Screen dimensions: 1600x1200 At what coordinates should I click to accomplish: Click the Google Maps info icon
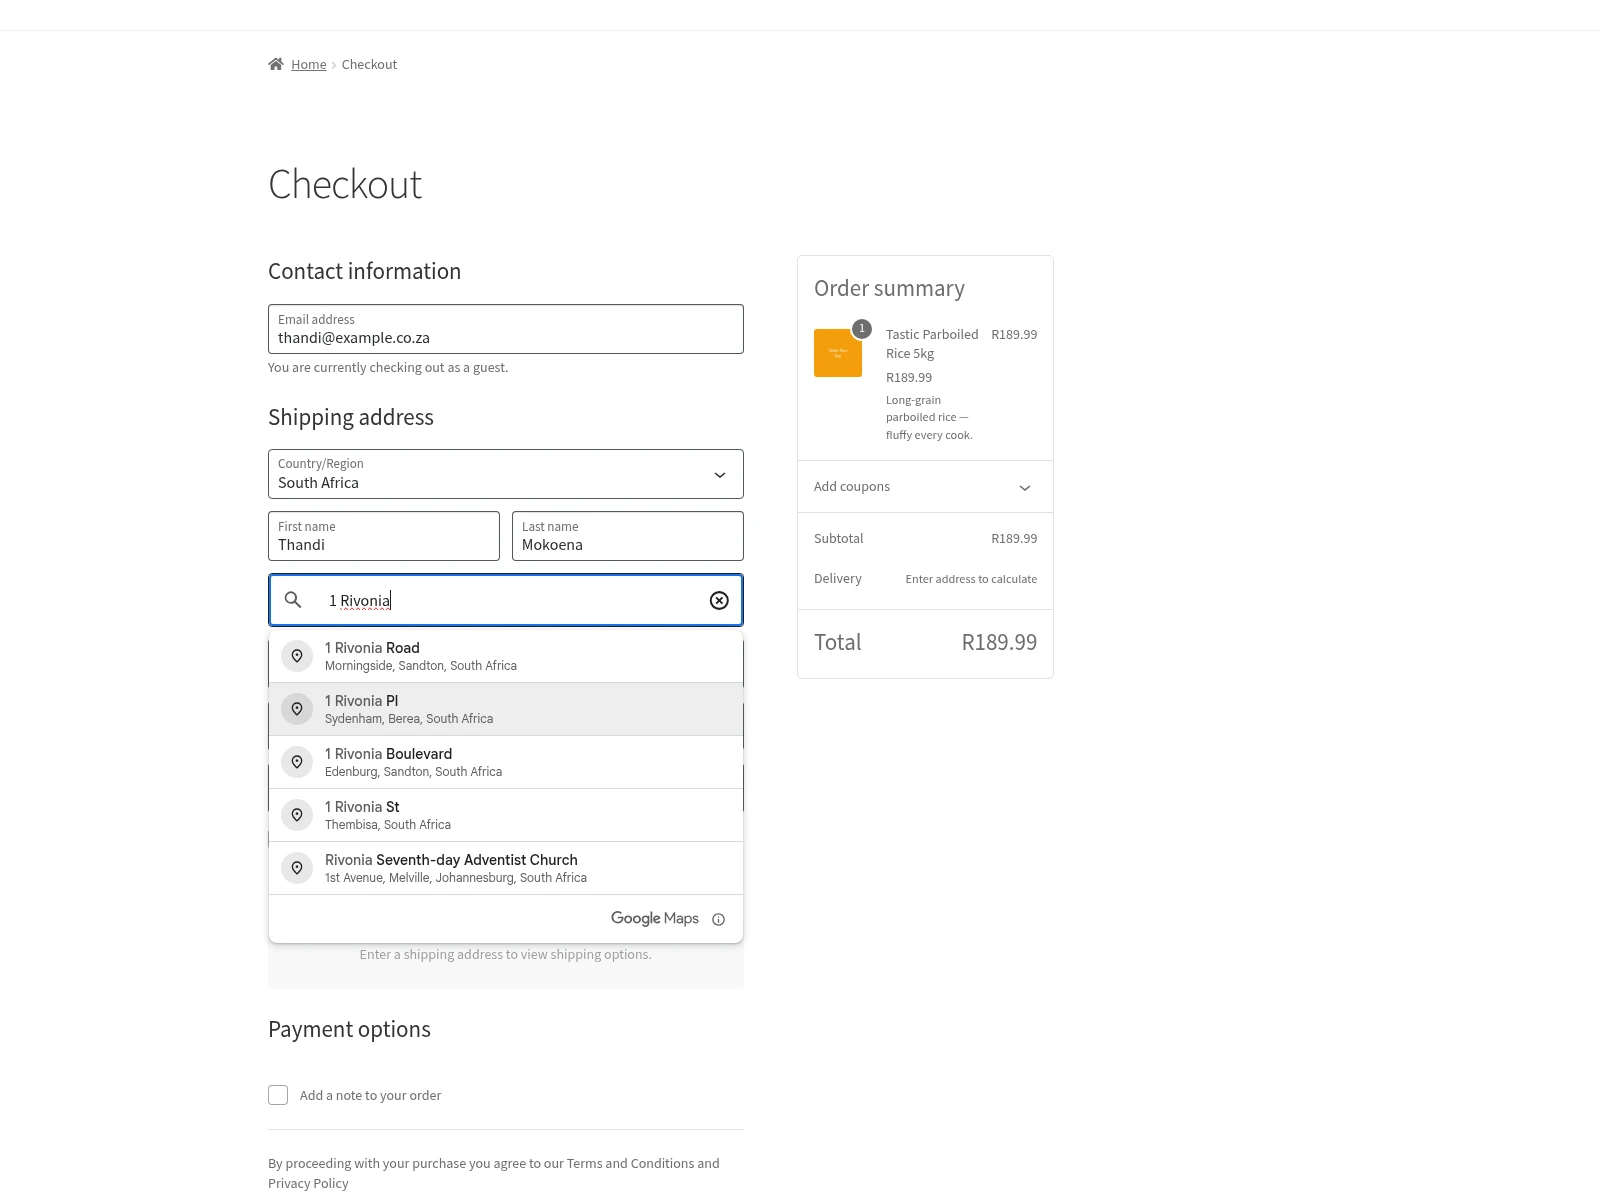pos(718,919)
